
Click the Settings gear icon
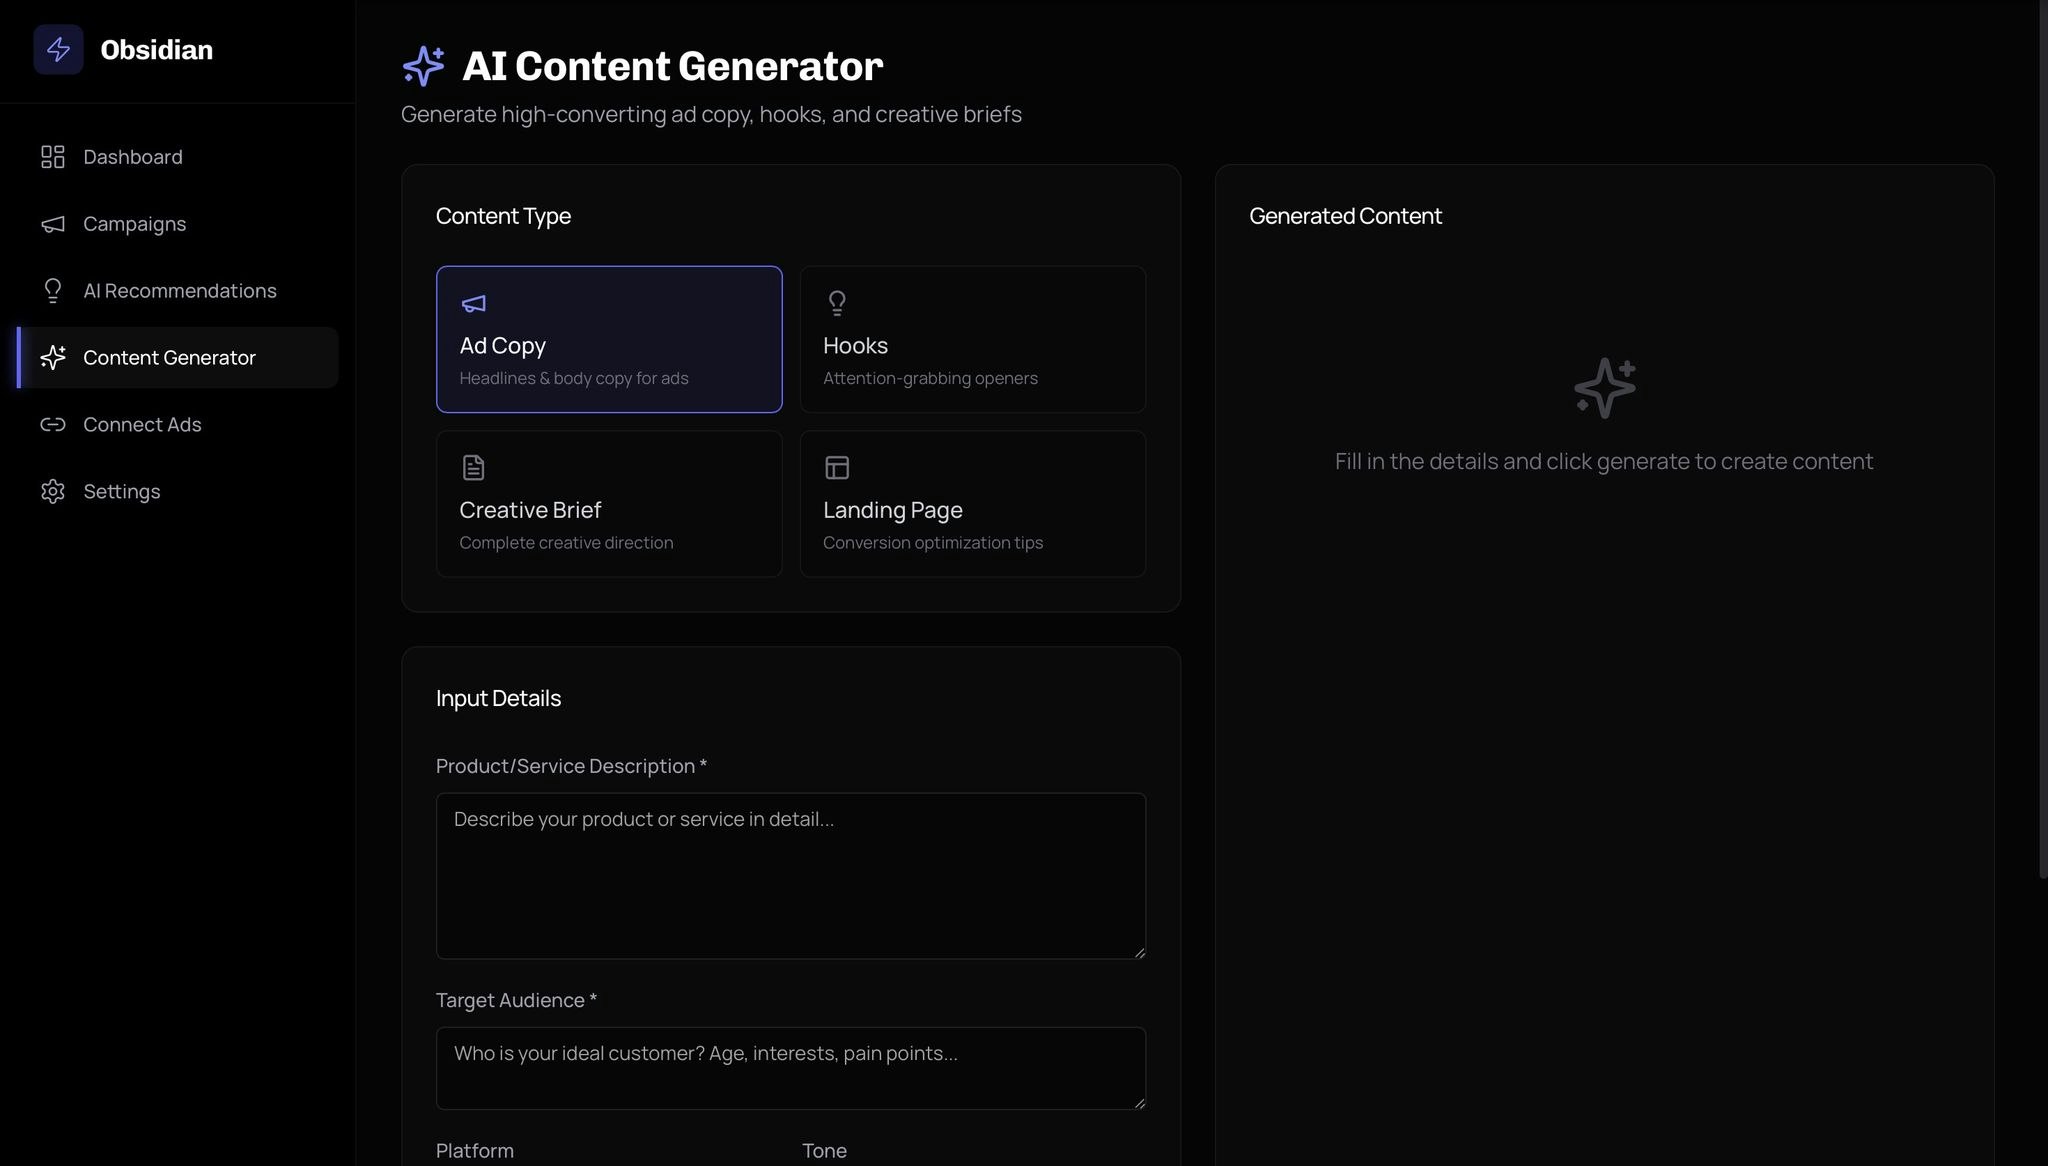[x=52, y=492]
